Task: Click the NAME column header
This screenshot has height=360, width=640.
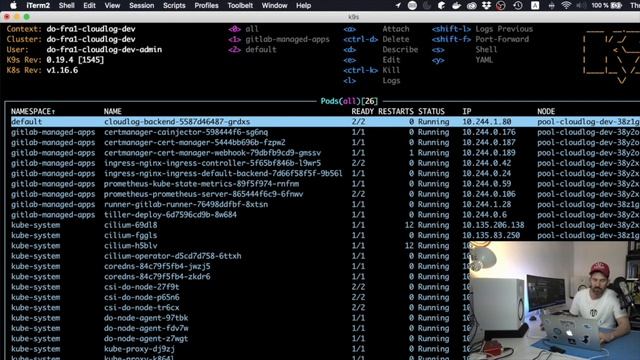Action: click(113, 111)
